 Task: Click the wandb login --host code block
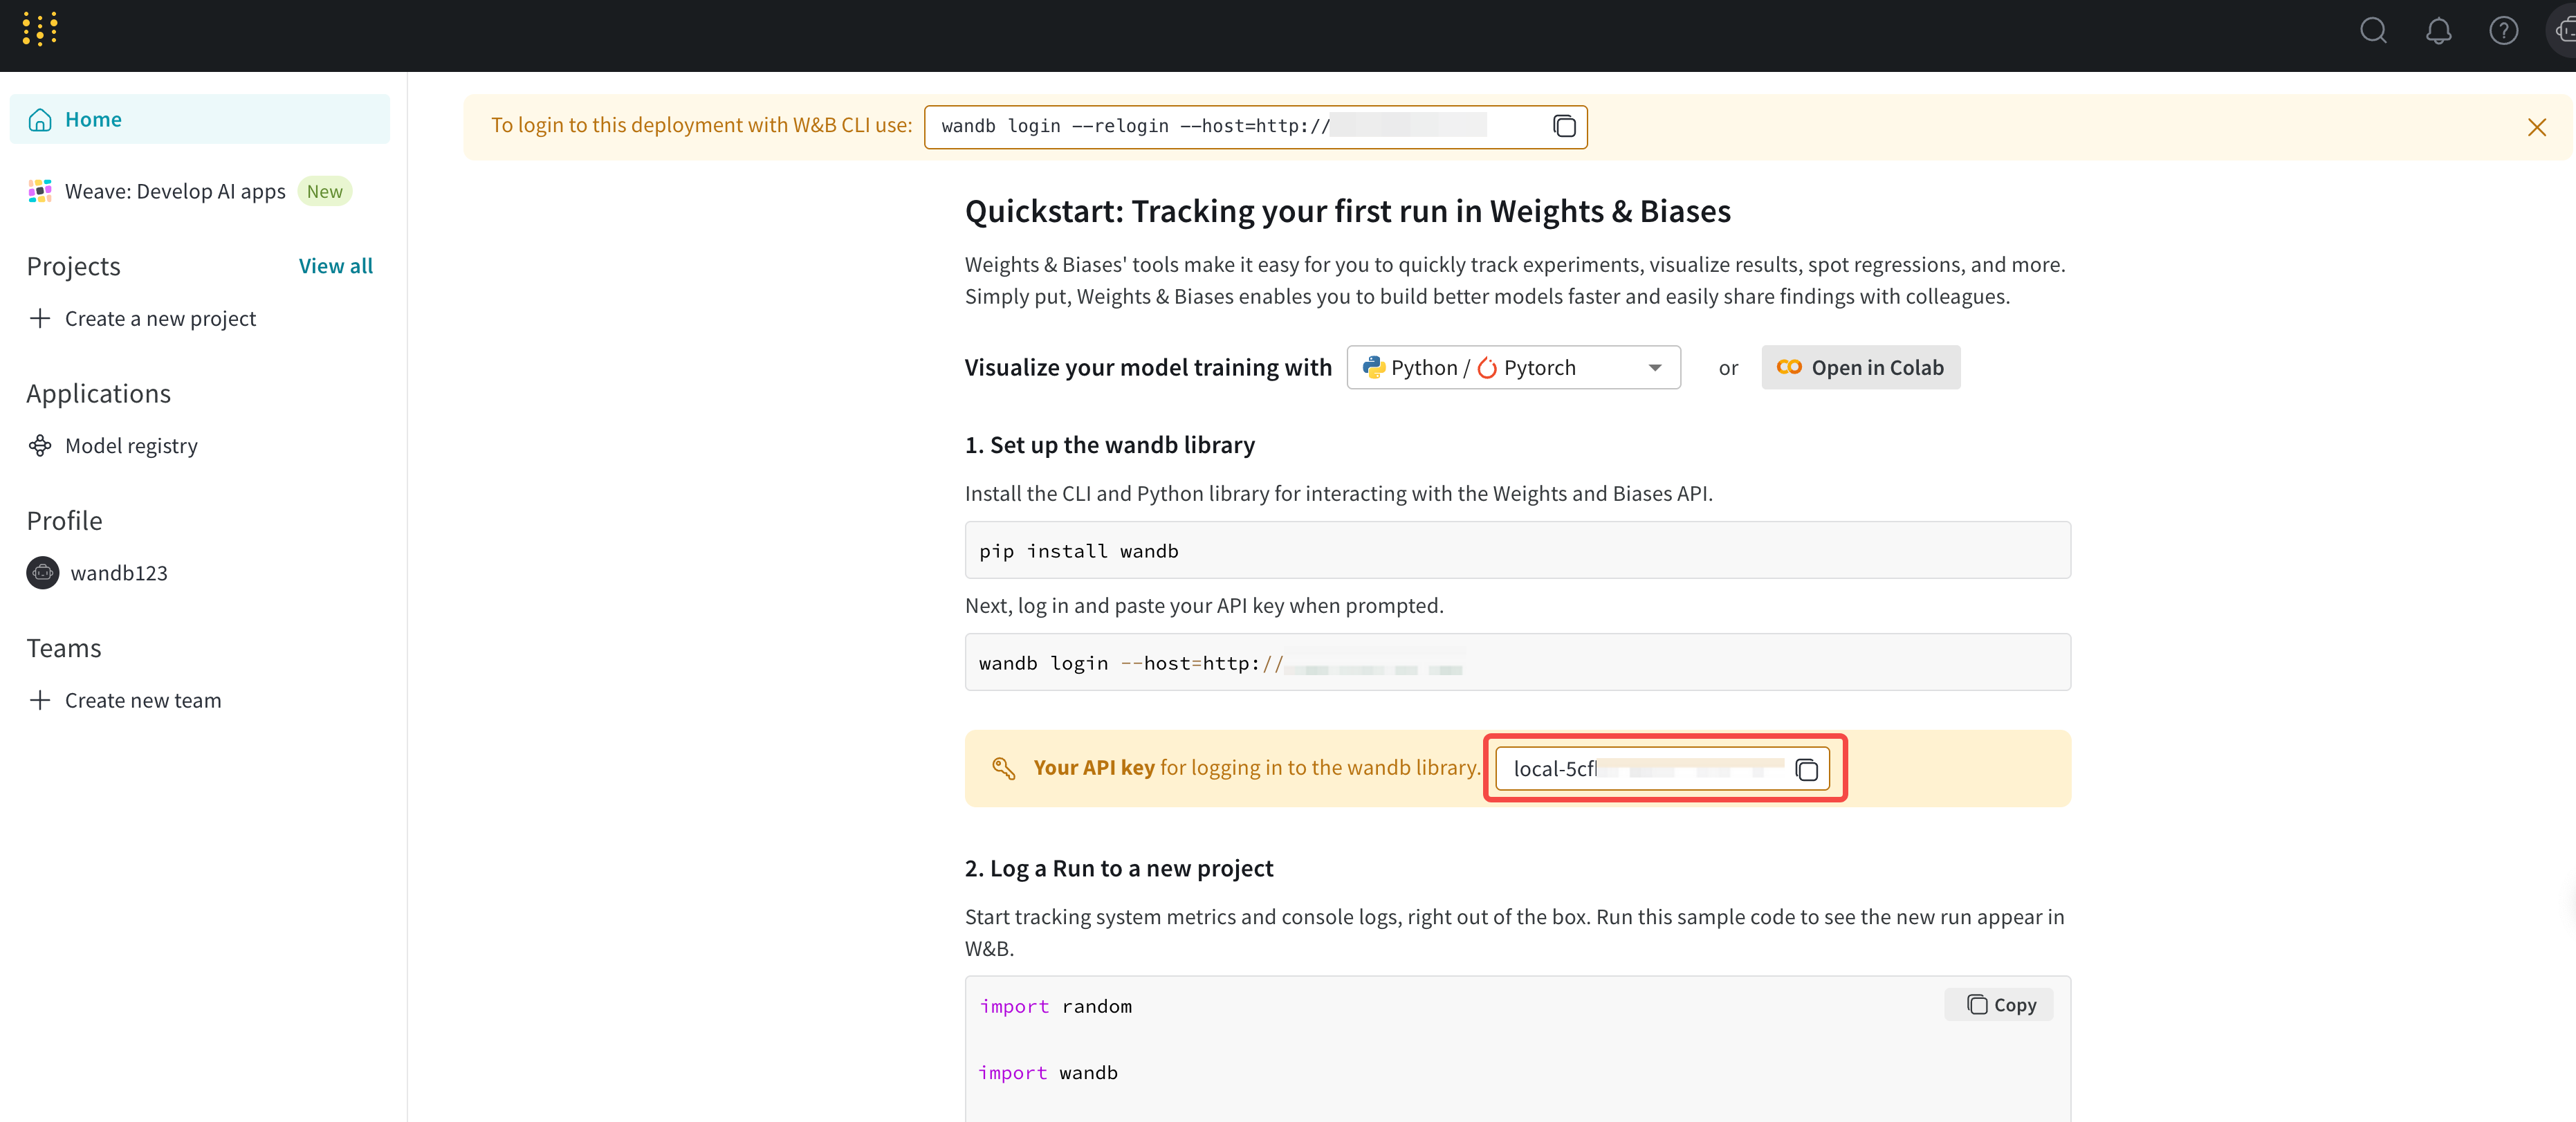[x=1517, y=662]
